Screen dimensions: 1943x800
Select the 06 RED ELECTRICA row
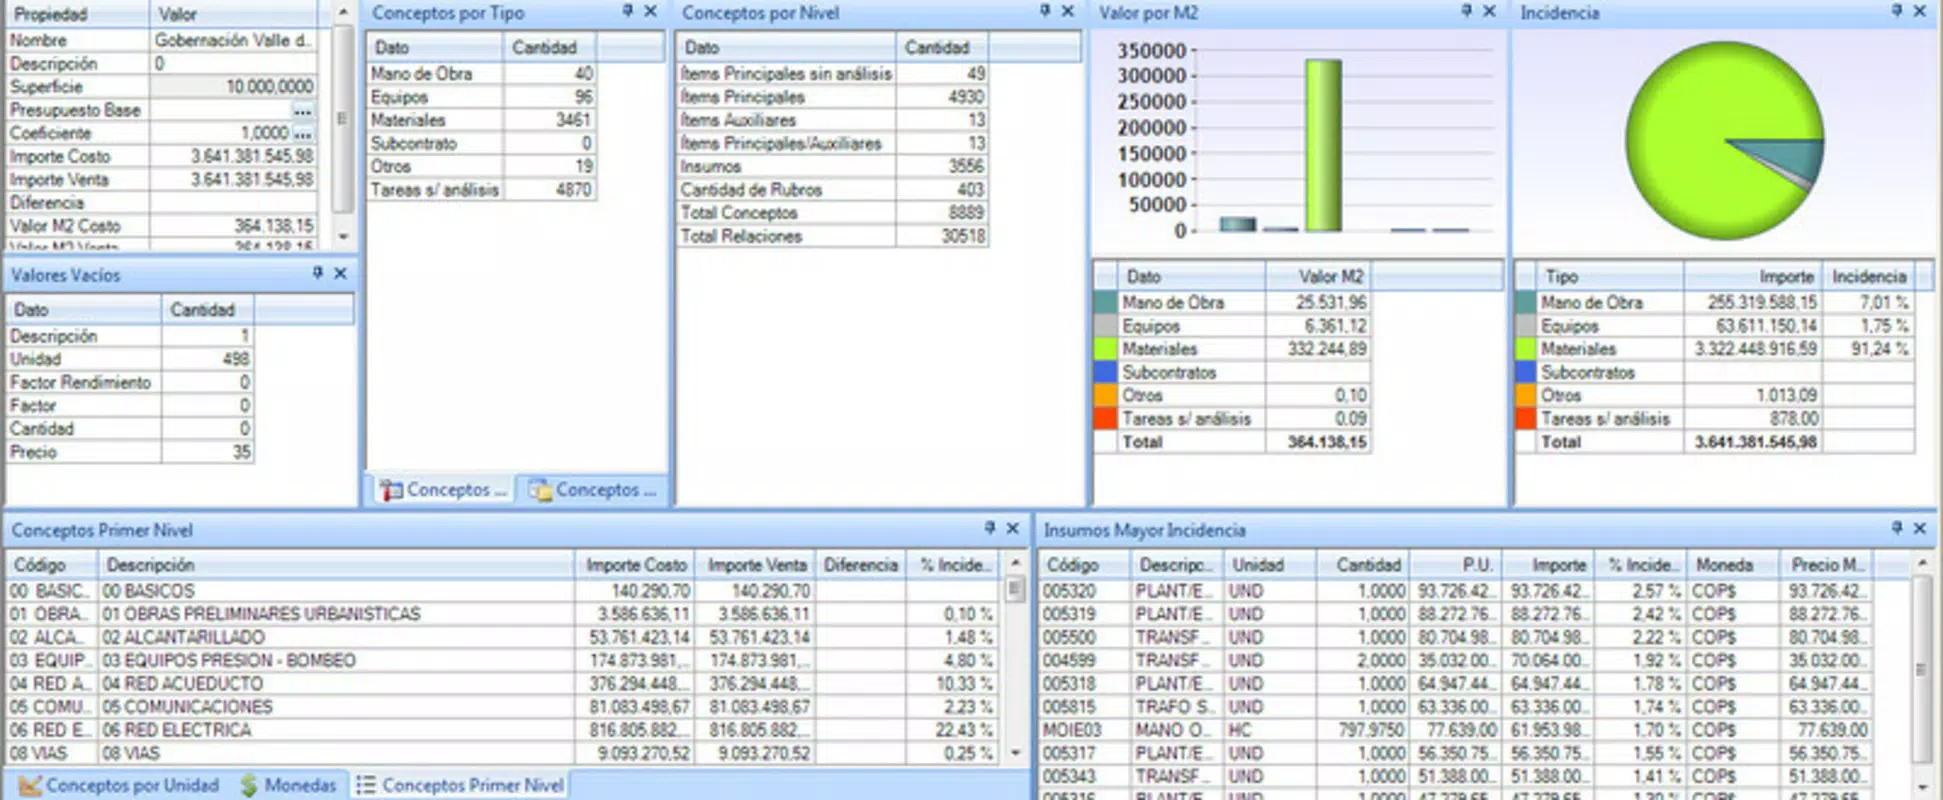(x=502, y=730)
